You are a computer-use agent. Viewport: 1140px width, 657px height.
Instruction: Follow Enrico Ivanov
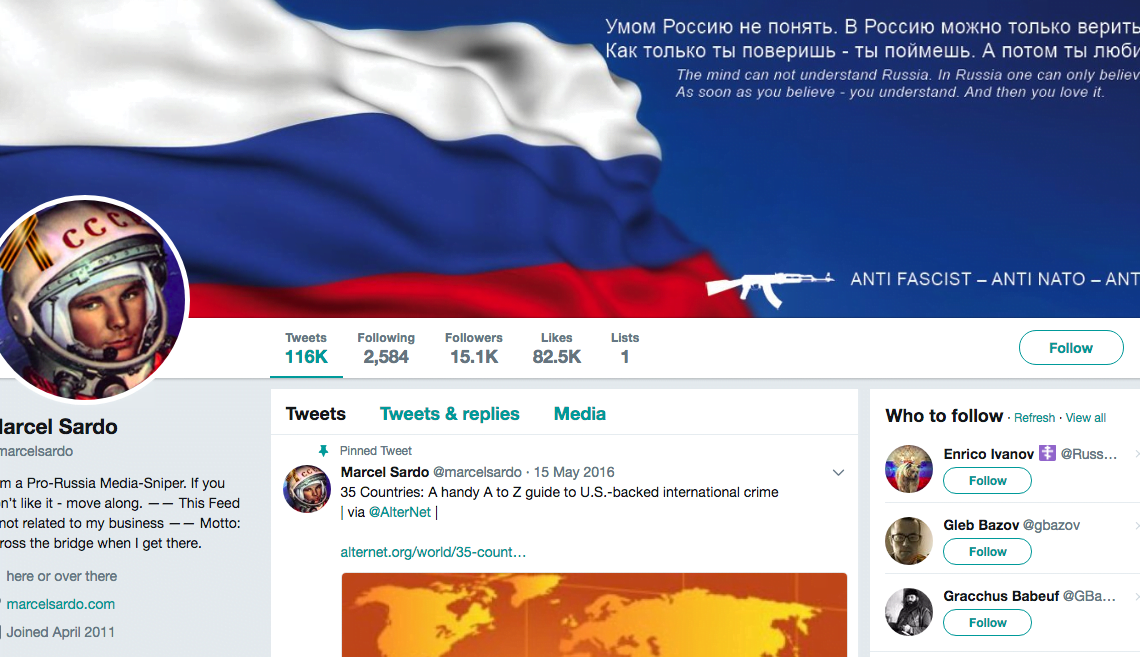(x=987, y=480)
